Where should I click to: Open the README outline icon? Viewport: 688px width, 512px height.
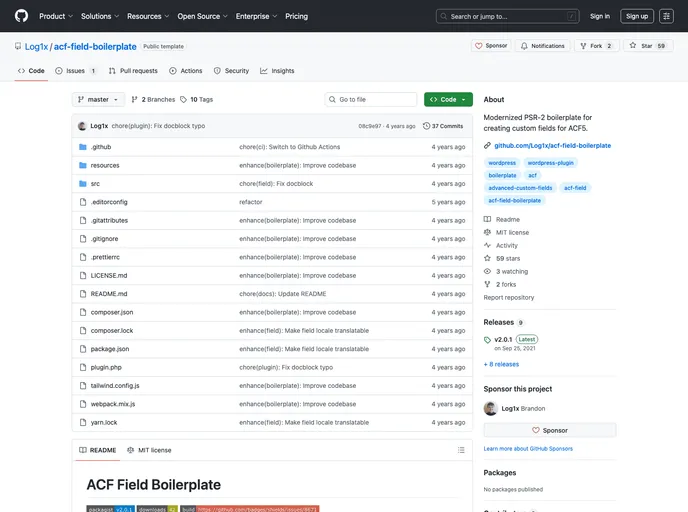pyautogui.click(x=461, y=450)
